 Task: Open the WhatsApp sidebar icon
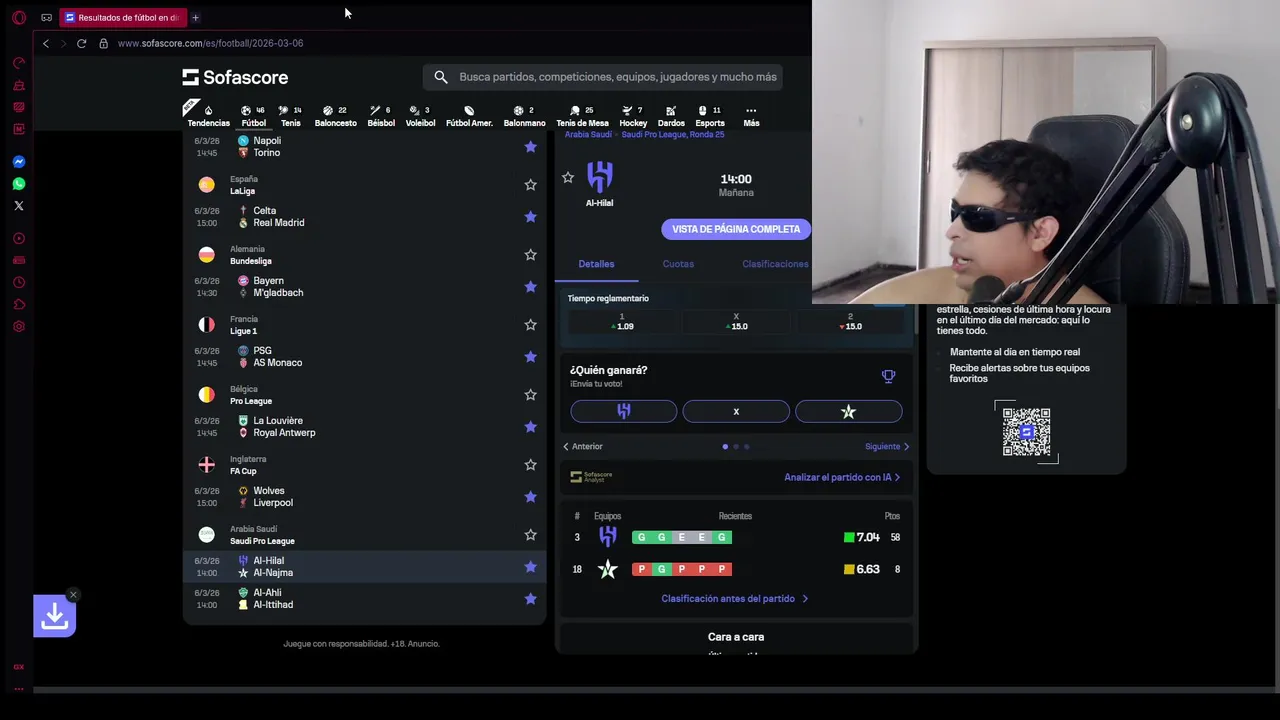18,183
